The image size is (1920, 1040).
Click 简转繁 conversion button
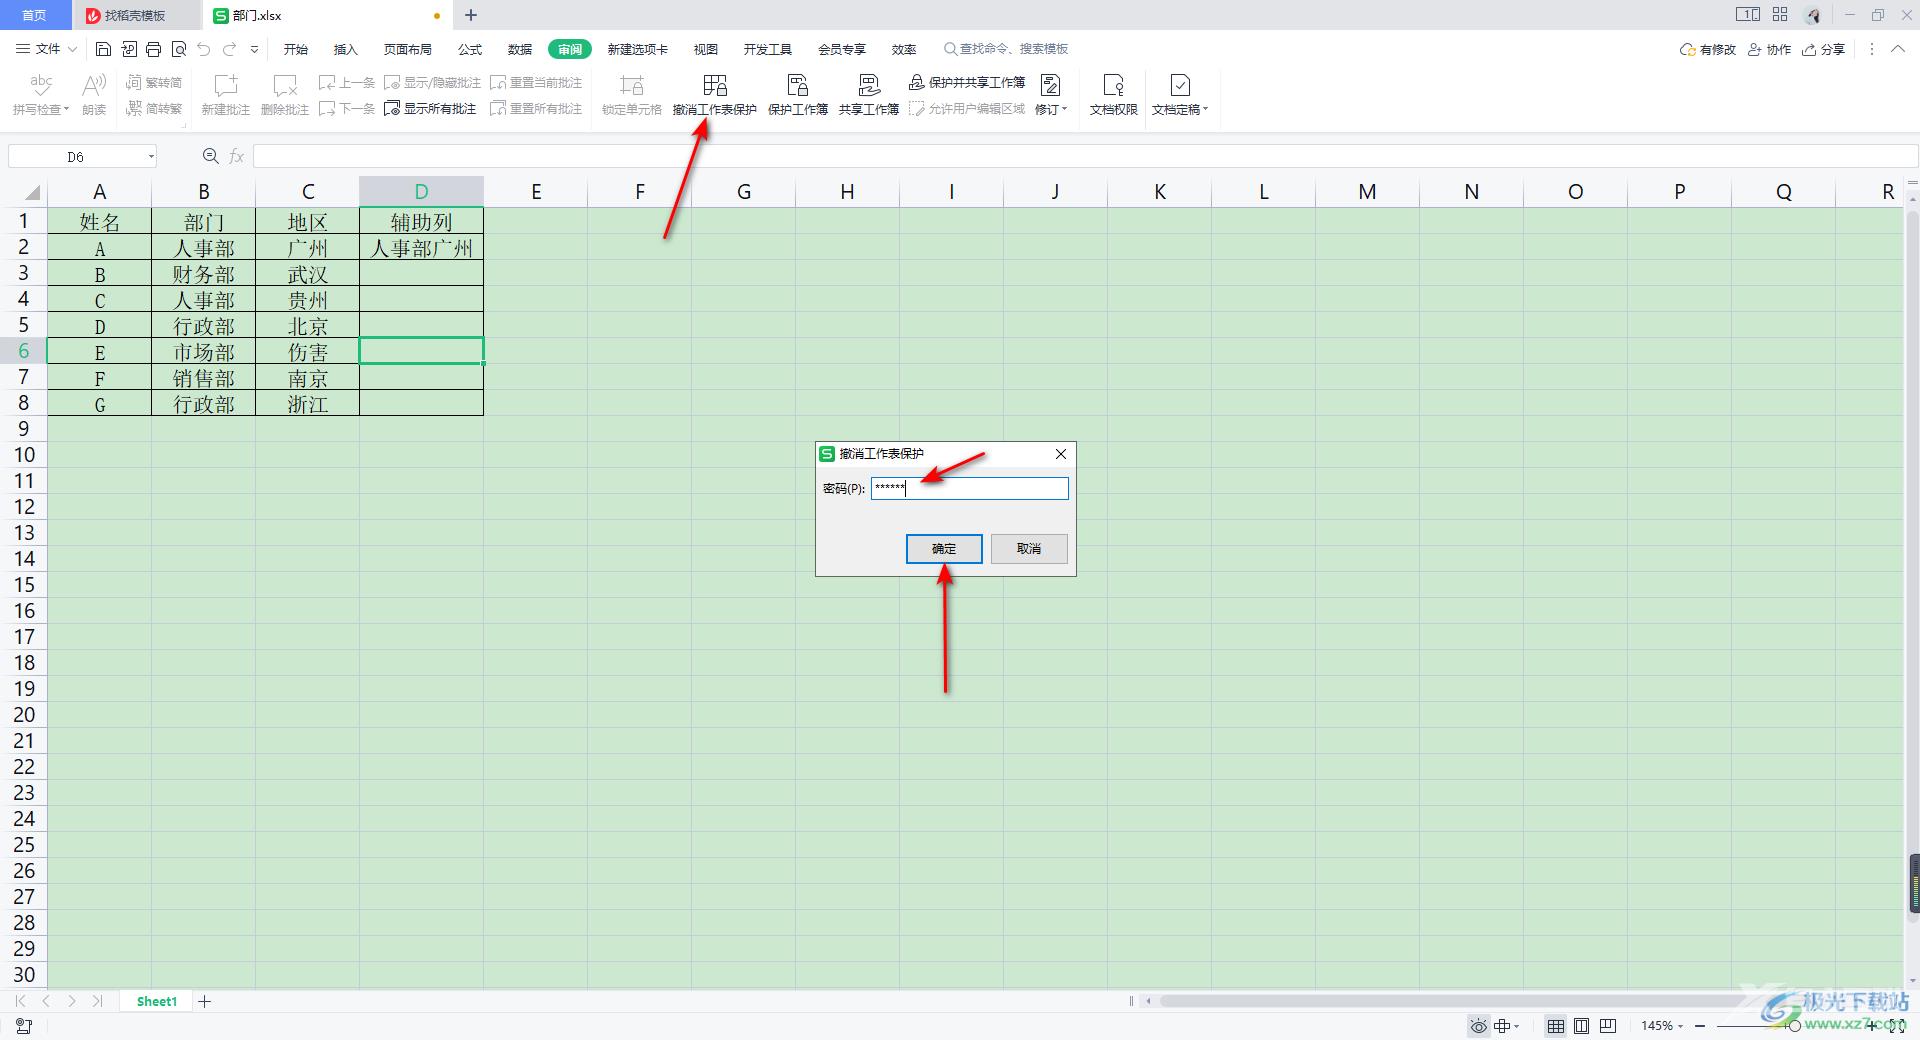tap(154, 108)
